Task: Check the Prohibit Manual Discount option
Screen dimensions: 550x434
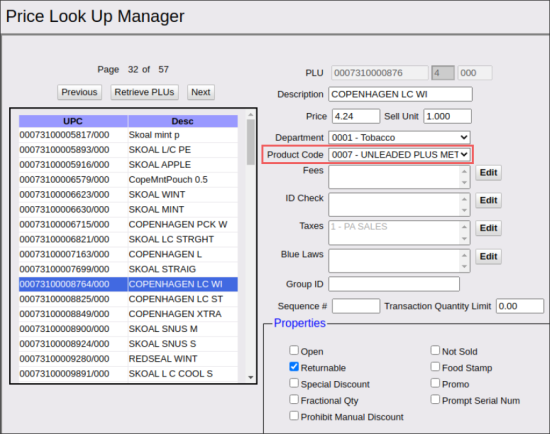Action: [294, 416]
